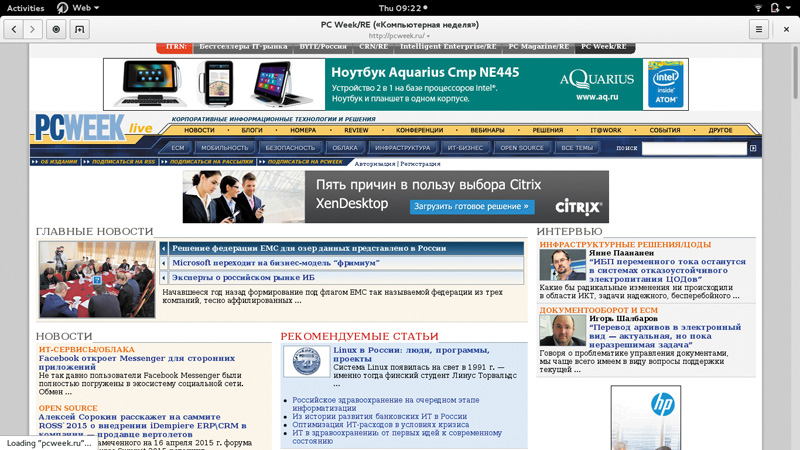Click ПОДПИСАТЬСЯ НА RSS link
The width and height of the screenshot is (800, 450).
pos(123,162)
